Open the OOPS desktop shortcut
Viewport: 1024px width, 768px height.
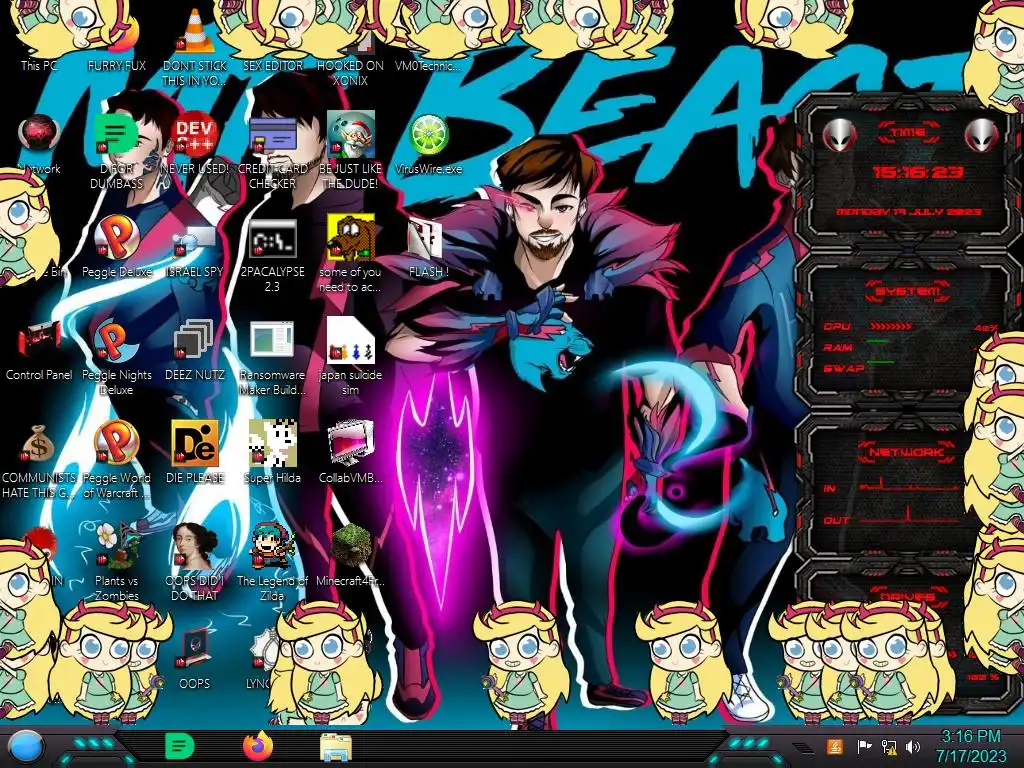click(x=195, y=648)
